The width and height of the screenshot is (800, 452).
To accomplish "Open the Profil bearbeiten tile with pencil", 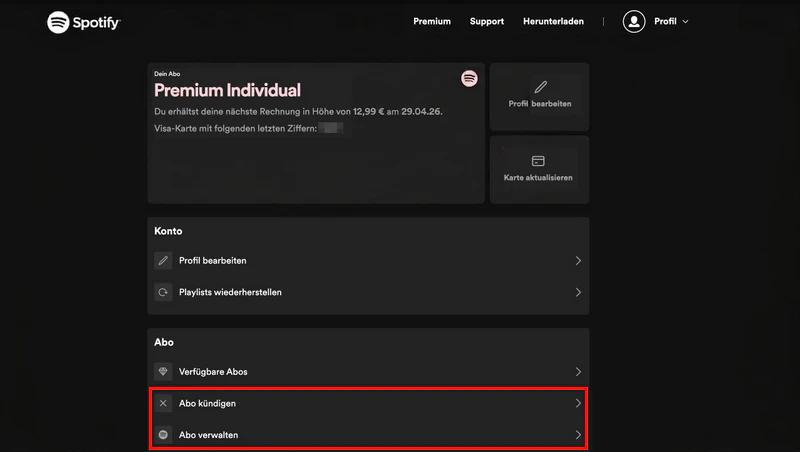I will (x=539, y=96).
